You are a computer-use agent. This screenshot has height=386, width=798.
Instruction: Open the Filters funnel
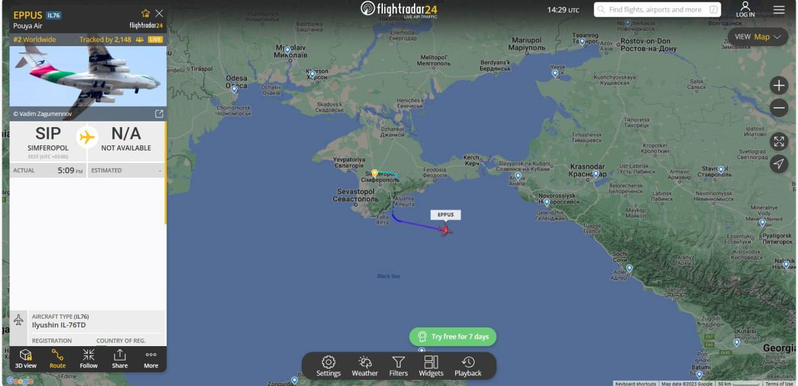[398, 366]
